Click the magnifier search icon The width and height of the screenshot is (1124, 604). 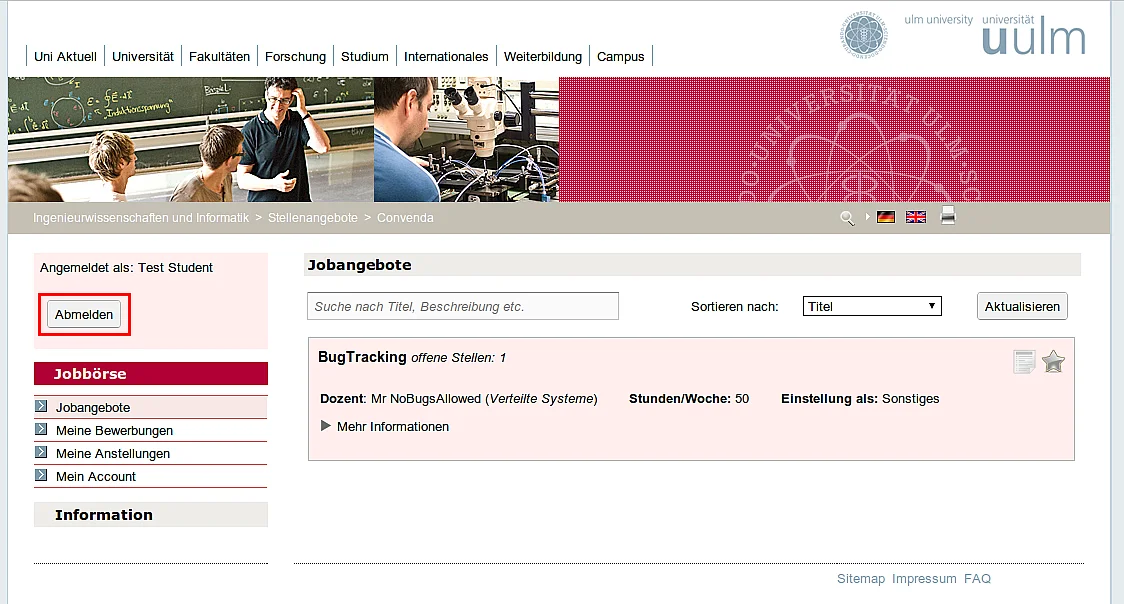click(x=847, y=219)
